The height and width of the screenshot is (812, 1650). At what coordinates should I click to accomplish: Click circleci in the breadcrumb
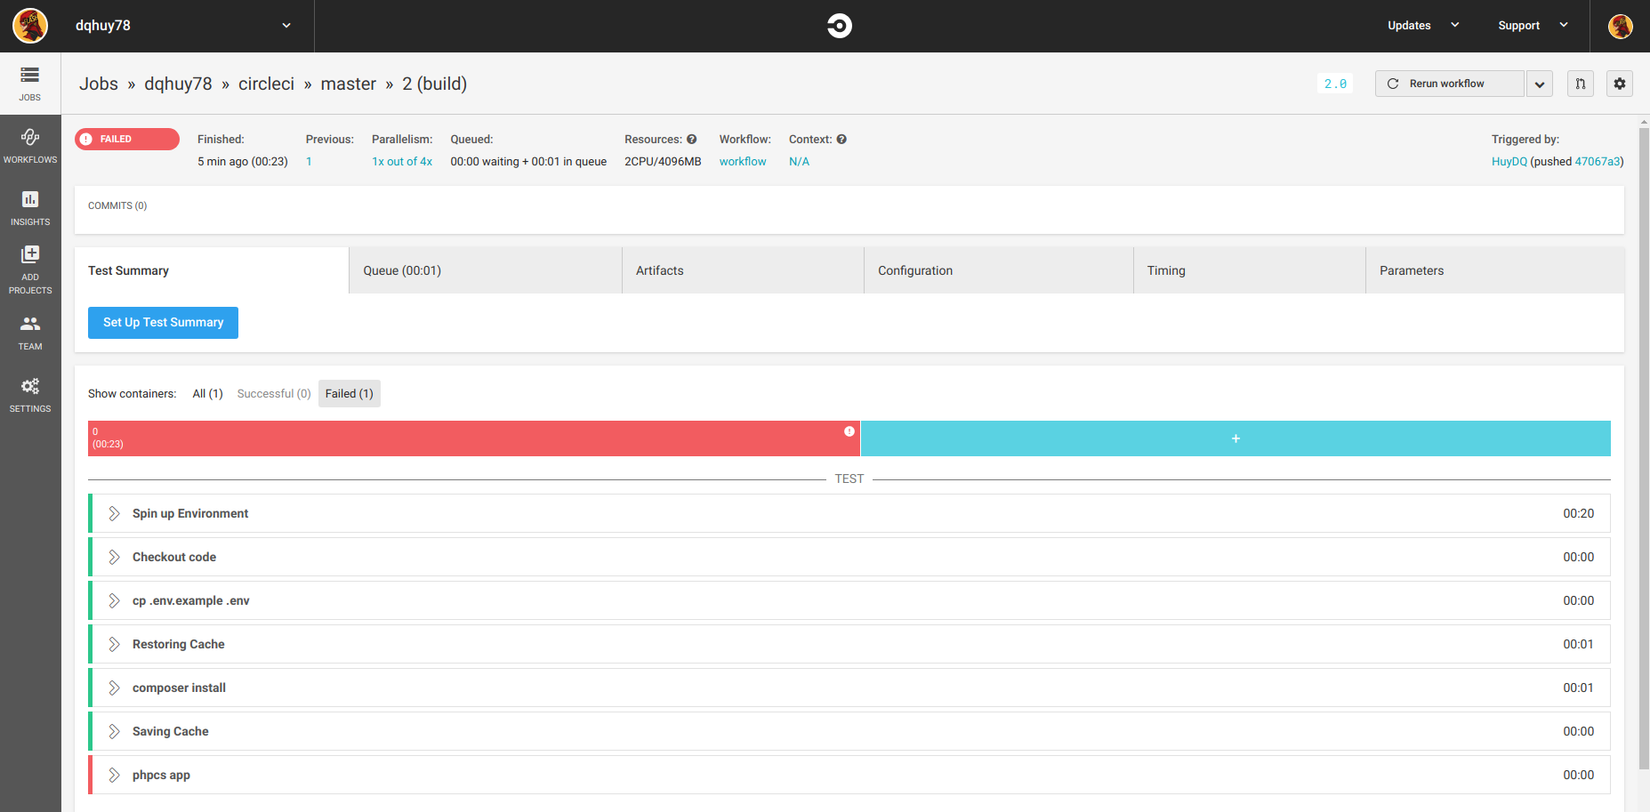point(266,84)
